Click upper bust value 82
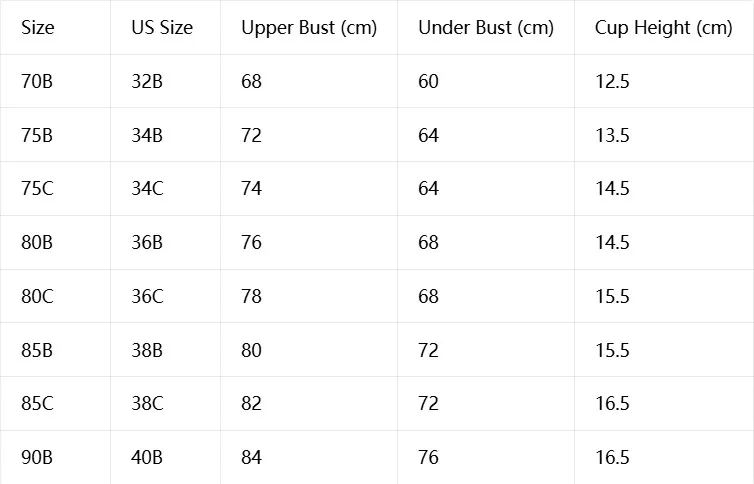Image resolution: width=754 pixels, height=484 pixels. tap(251, 403)
